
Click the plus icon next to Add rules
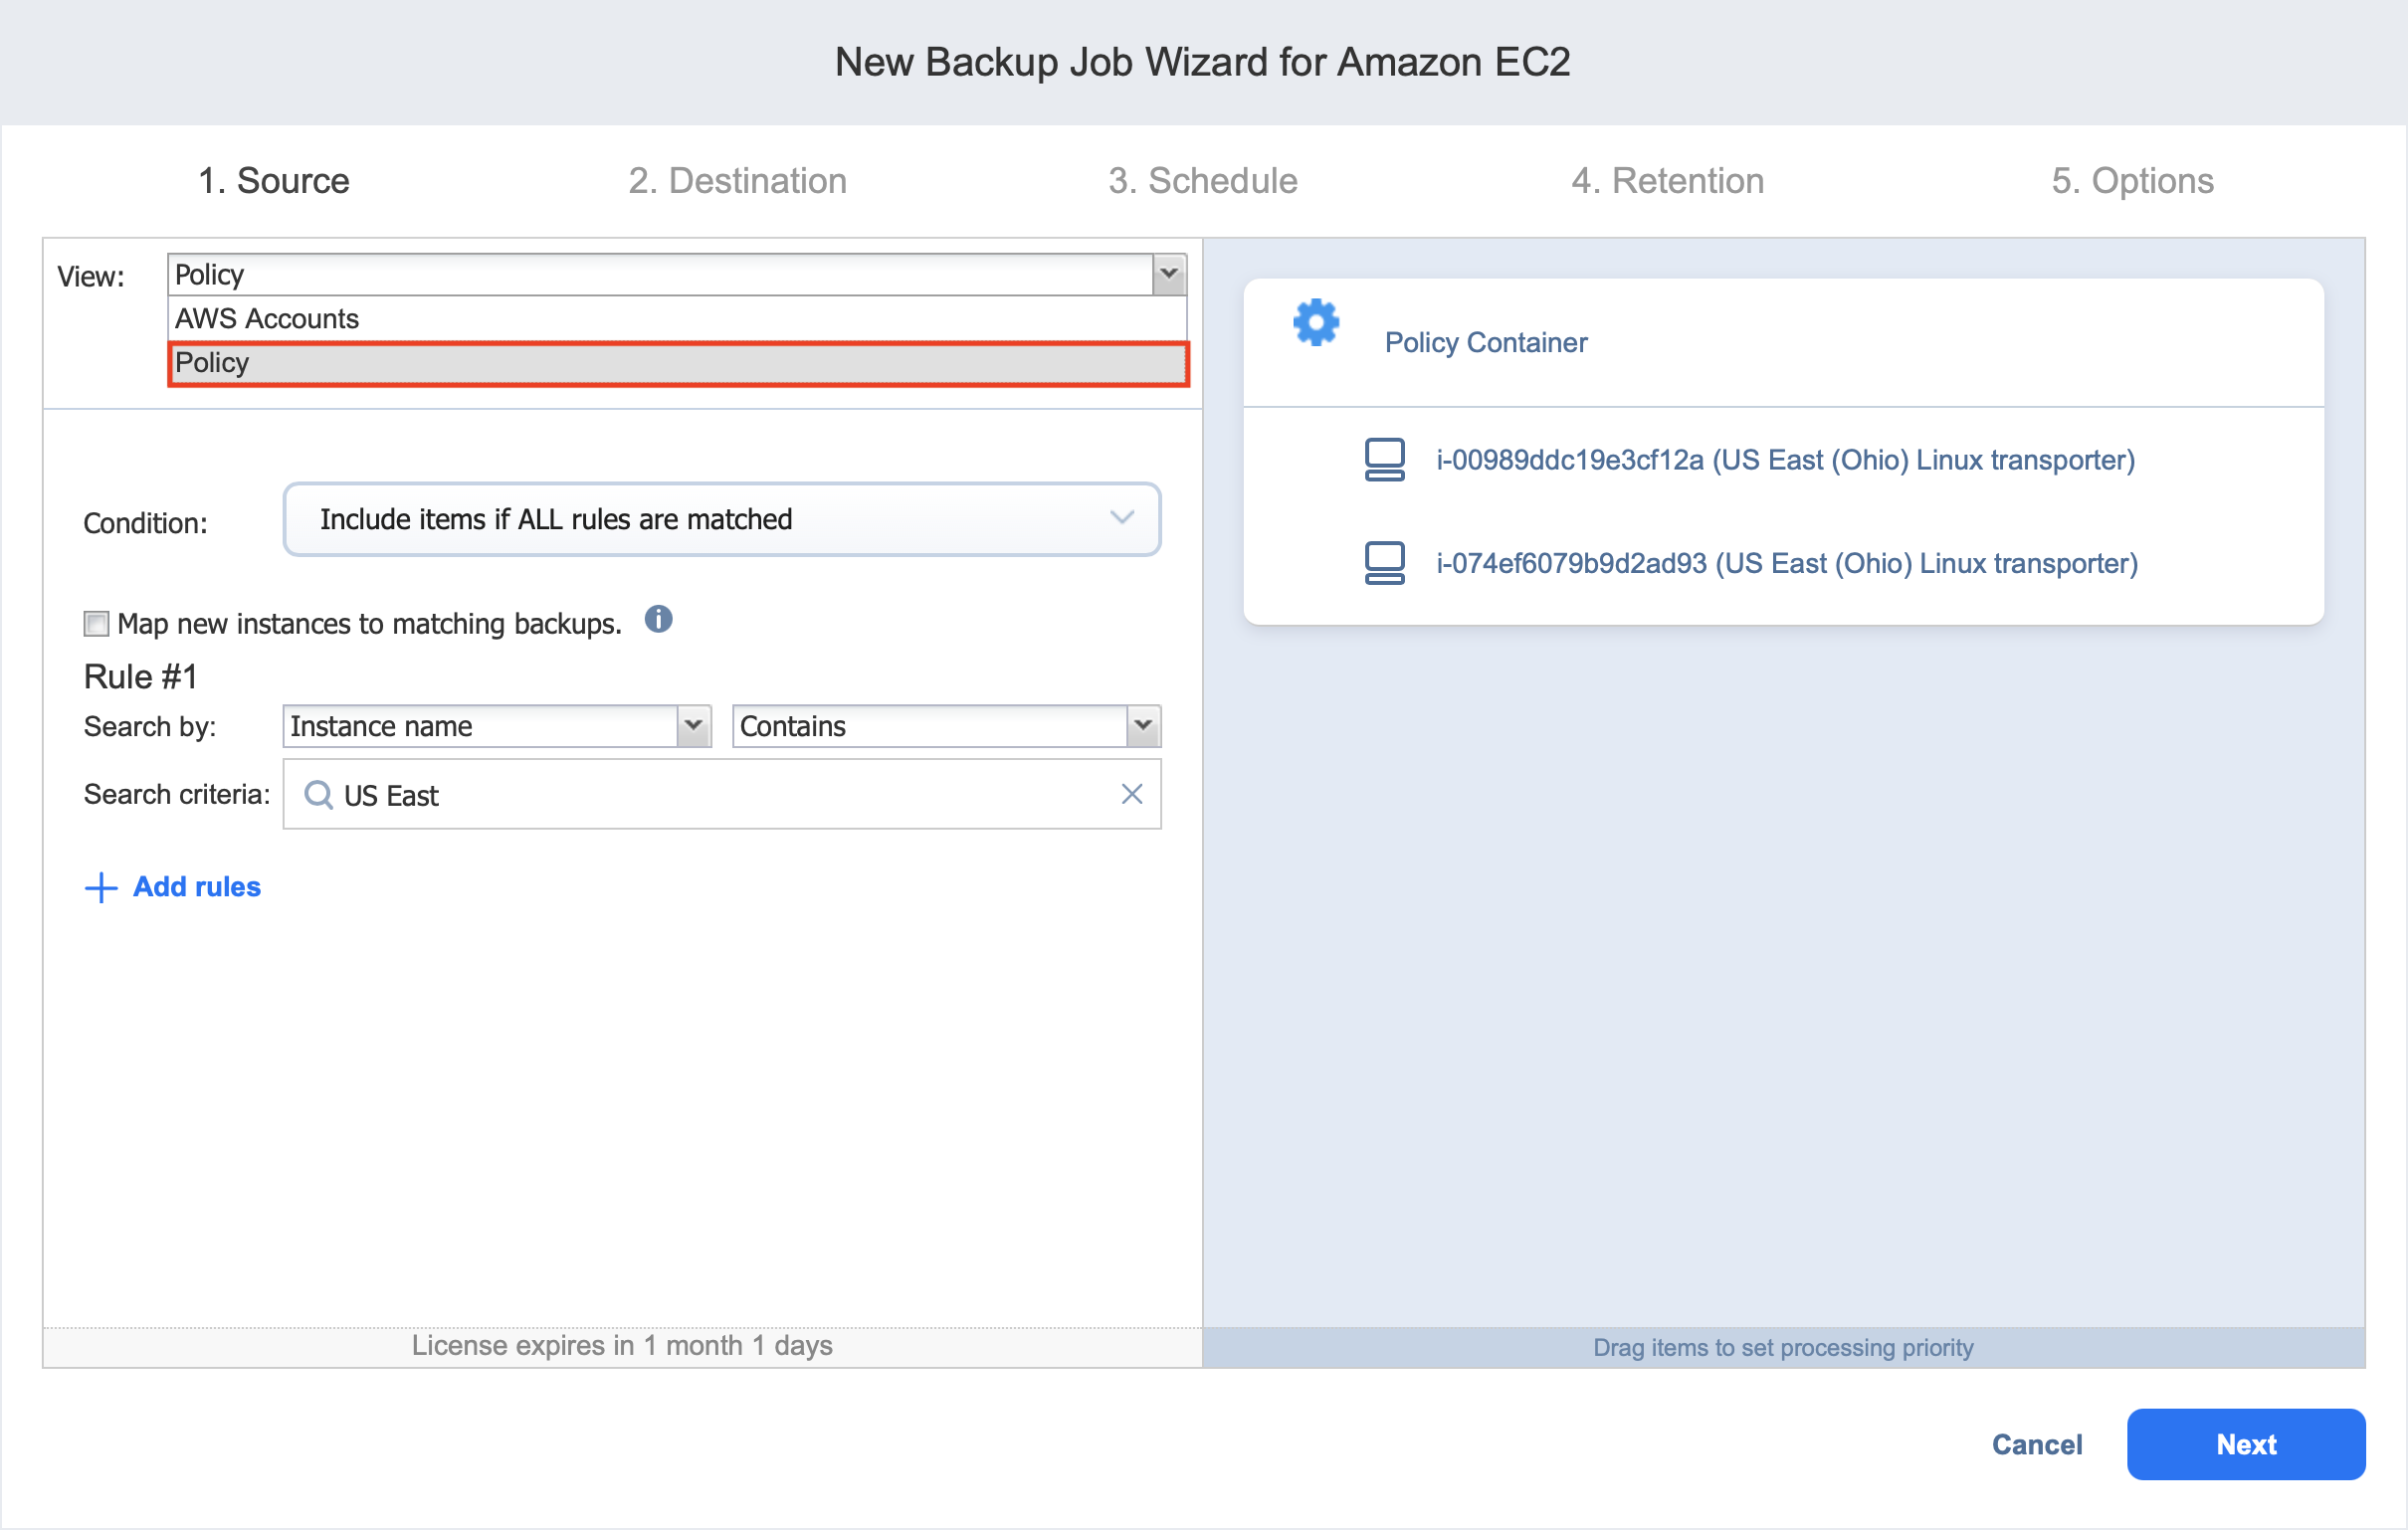(101, 887)
